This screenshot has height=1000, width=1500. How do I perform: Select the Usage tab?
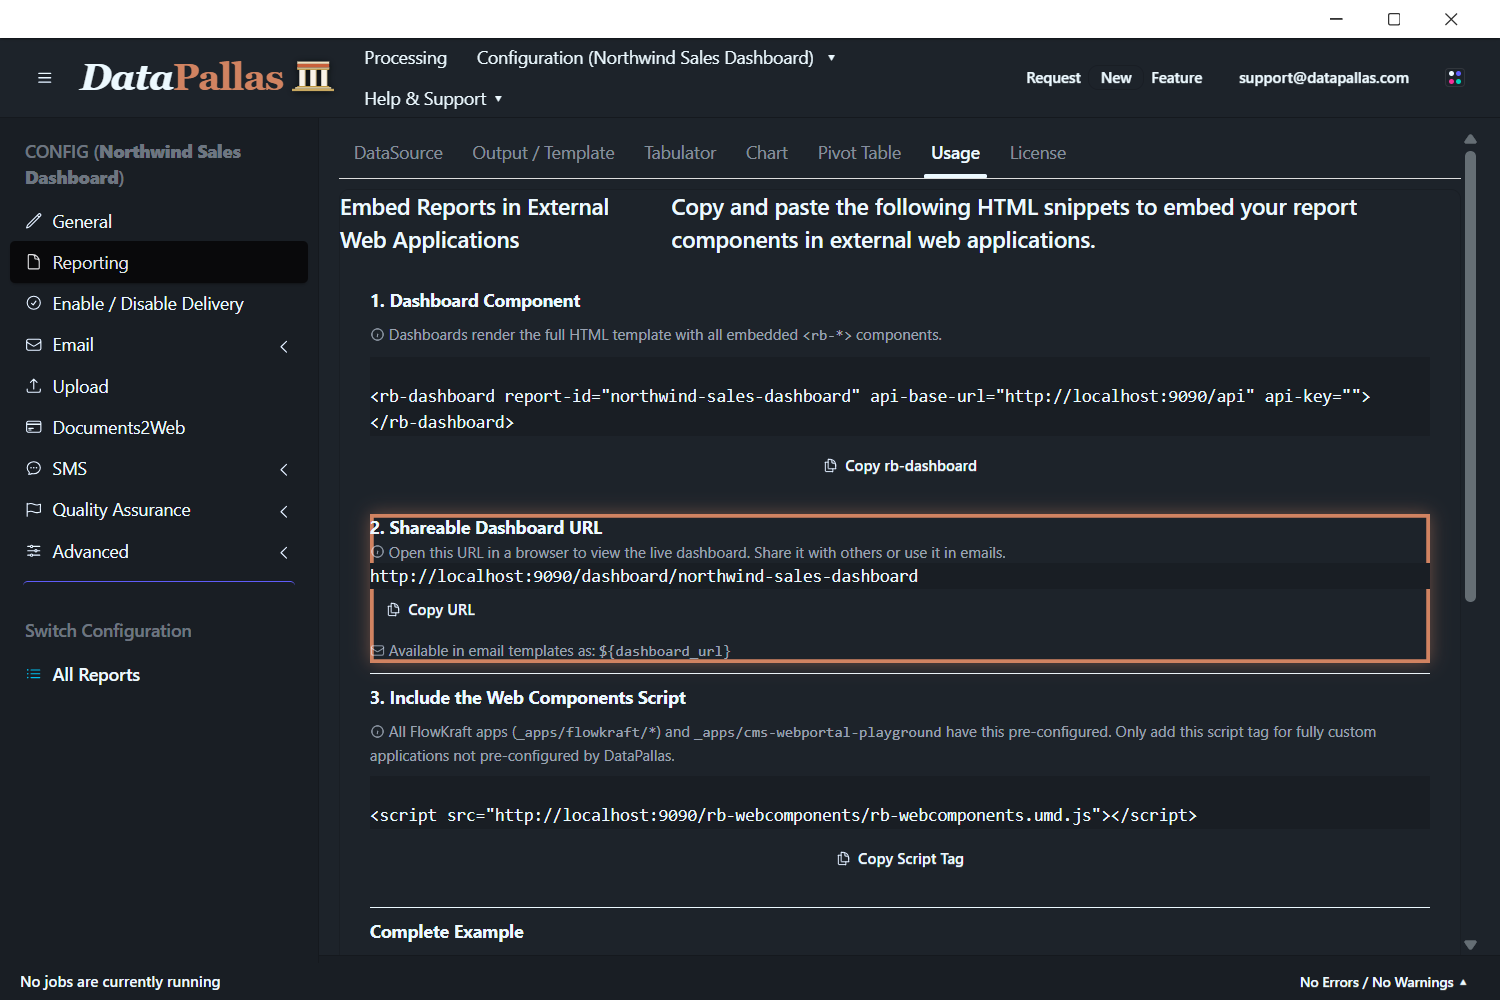point(955,153)
